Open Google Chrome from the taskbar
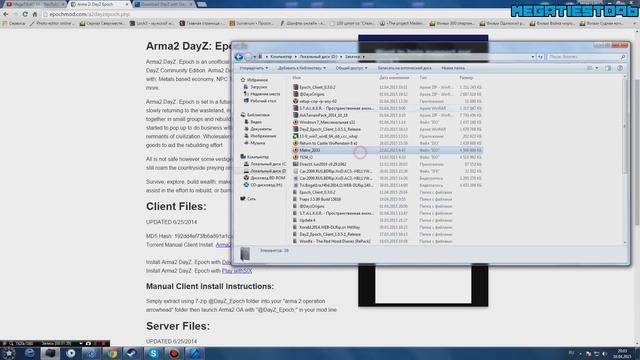This screenshot has height=360, width=640. point(112,353)
